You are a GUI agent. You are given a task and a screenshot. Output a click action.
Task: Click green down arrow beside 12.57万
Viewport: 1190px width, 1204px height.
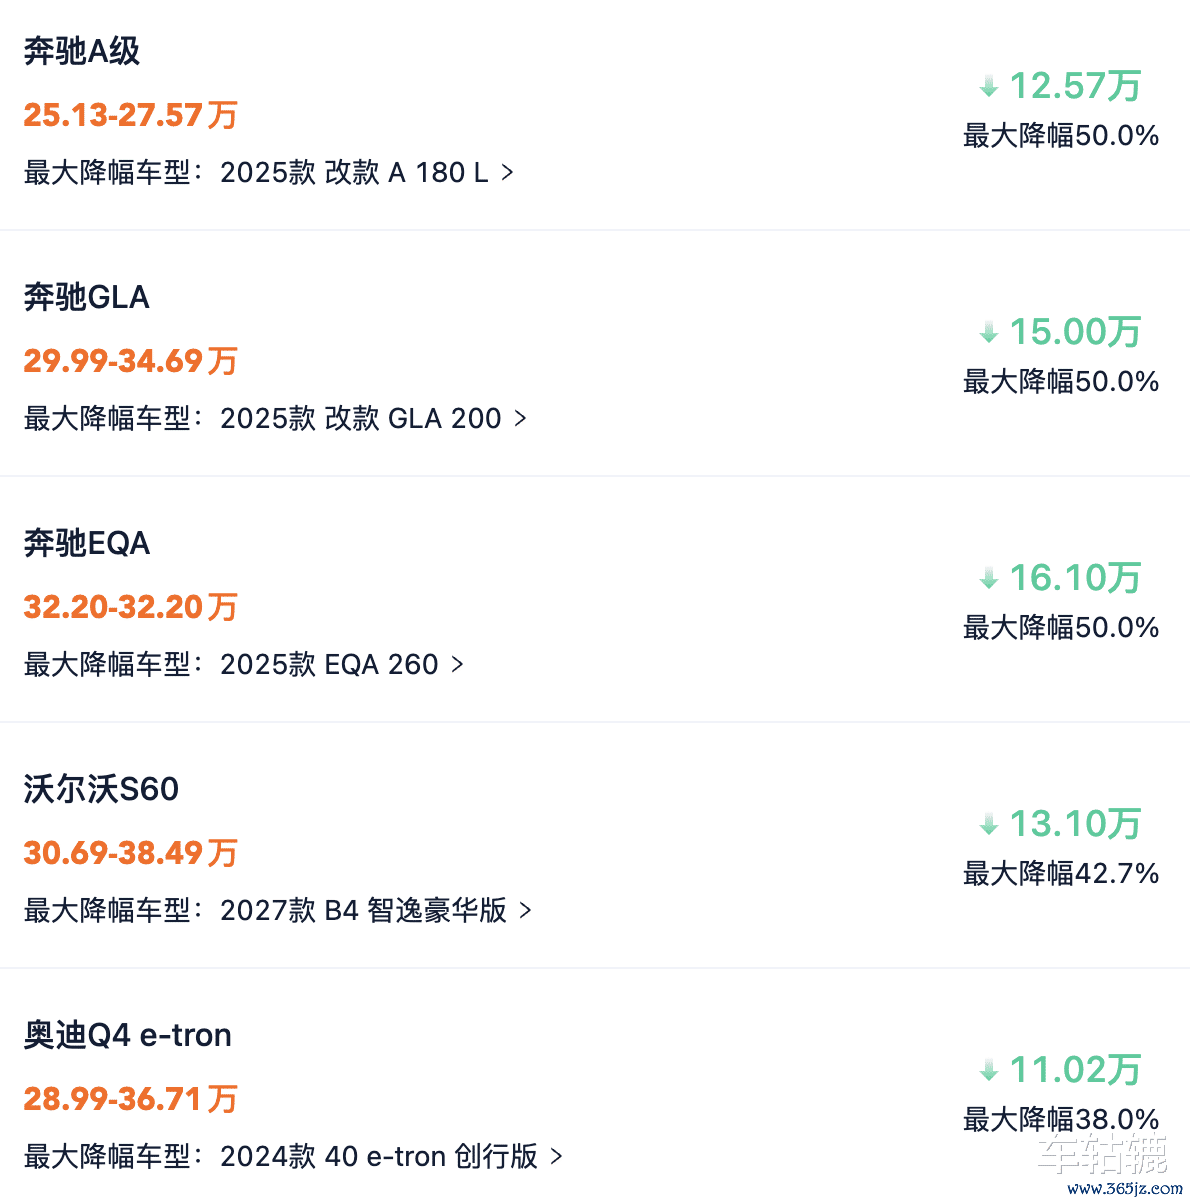coord(989,87)
